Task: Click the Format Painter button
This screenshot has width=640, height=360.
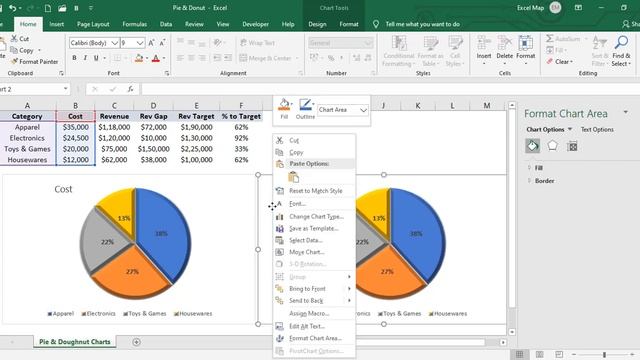Action: coord(34,62)
